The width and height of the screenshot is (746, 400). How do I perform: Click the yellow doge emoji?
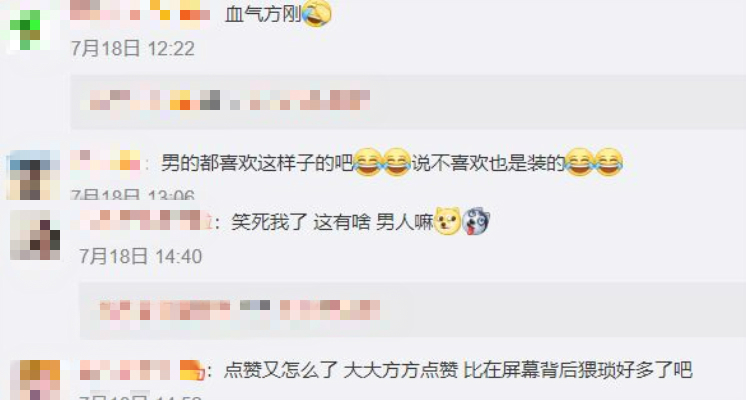click(448, 221)
